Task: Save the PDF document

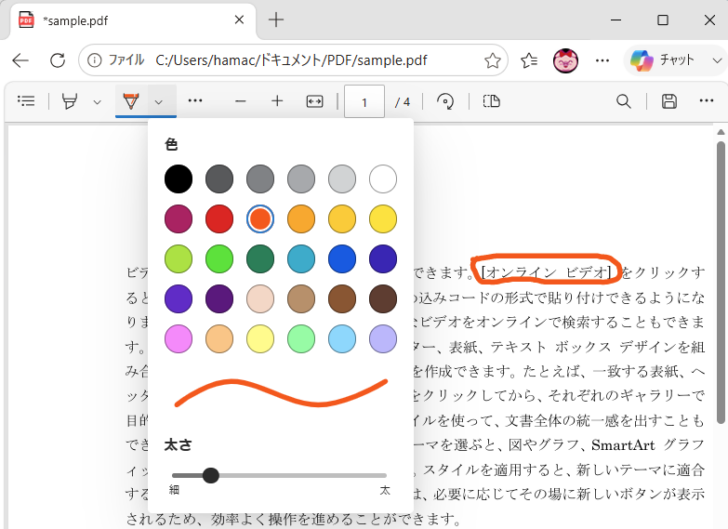Action: tap(669, 101)
